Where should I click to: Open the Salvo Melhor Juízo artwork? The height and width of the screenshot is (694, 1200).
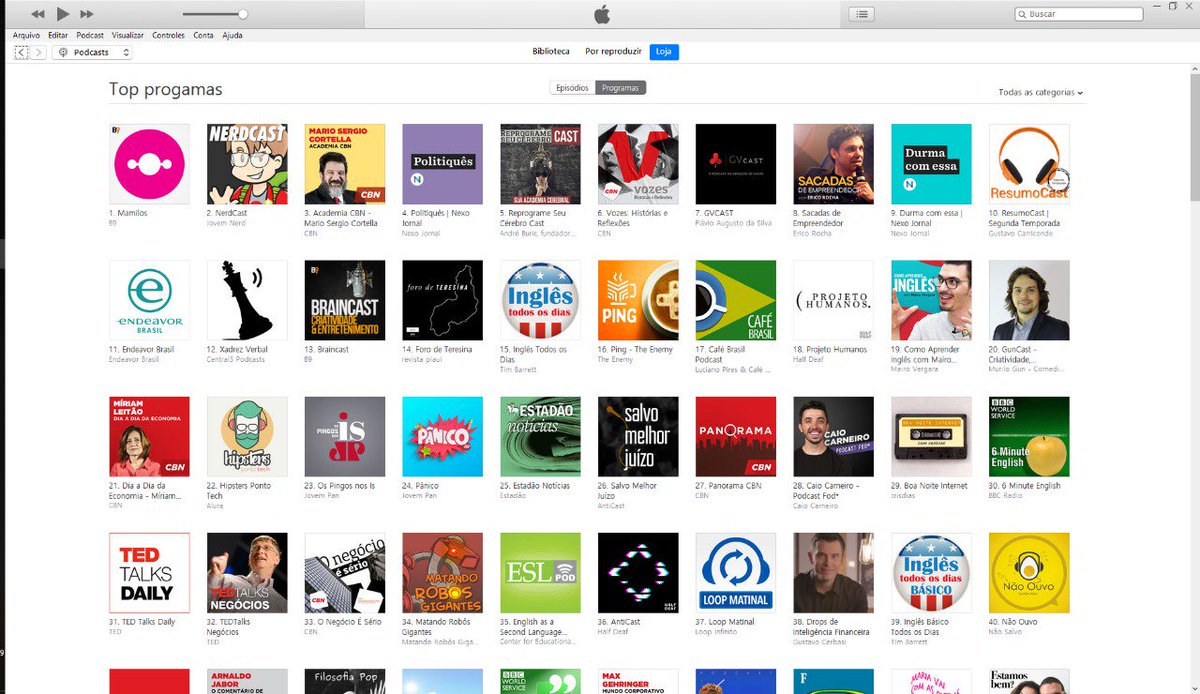point(638,437)
